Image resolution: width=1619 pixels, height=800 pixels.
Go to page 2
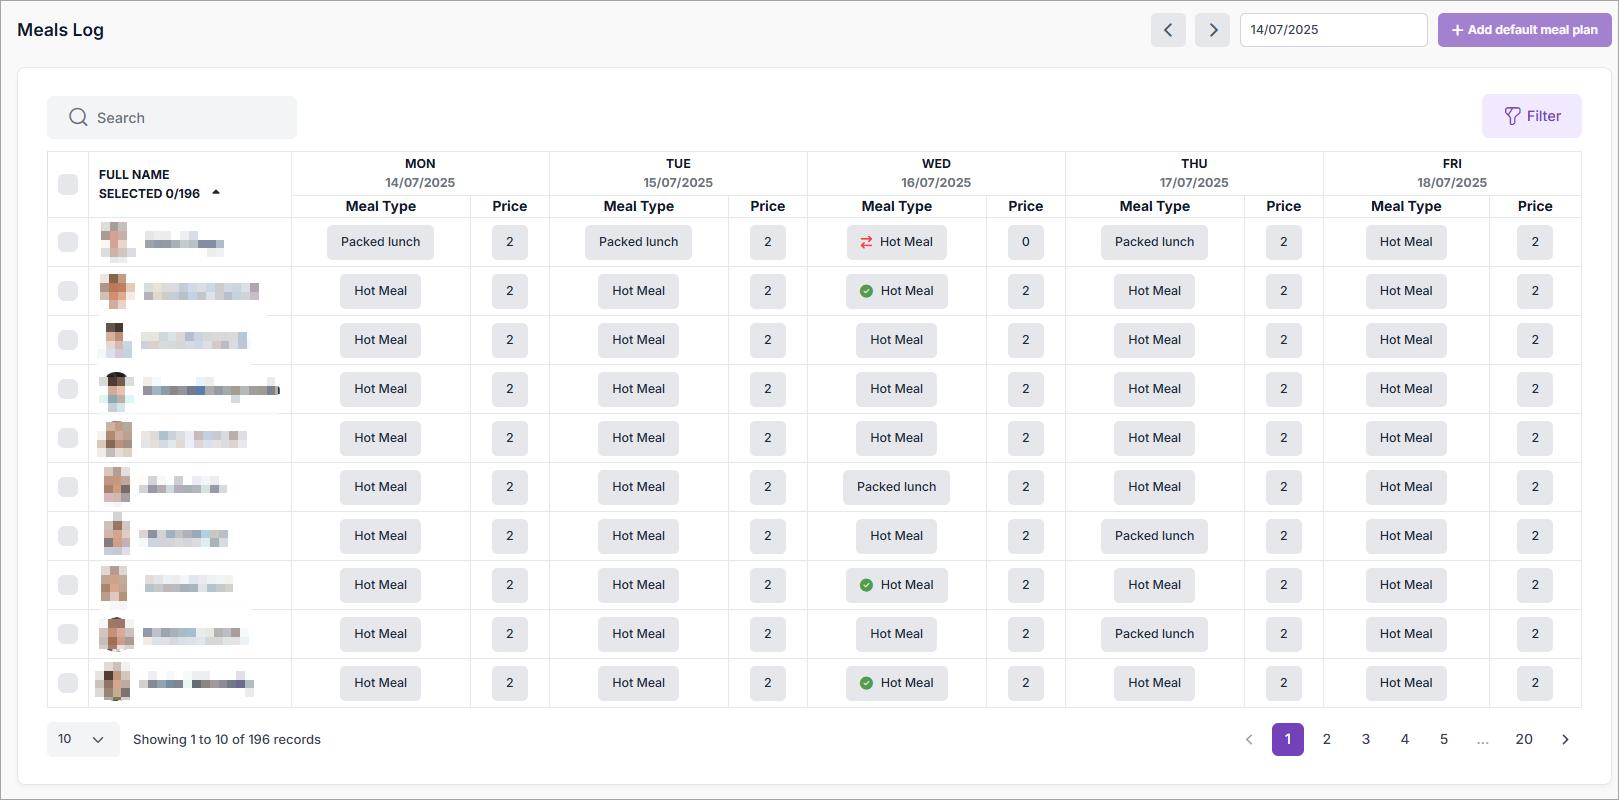point(1327,740)
